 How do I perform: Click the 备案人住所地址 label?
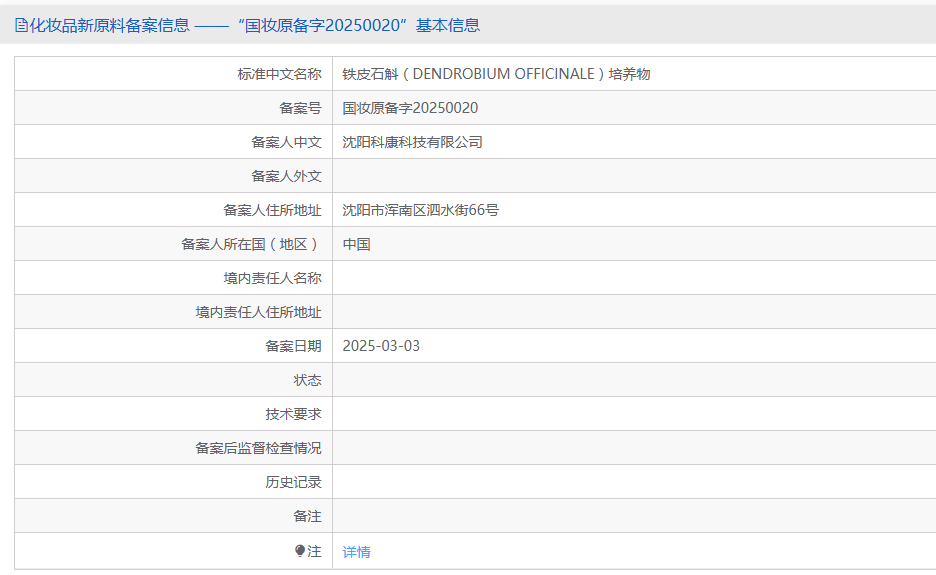click(272, 210)
